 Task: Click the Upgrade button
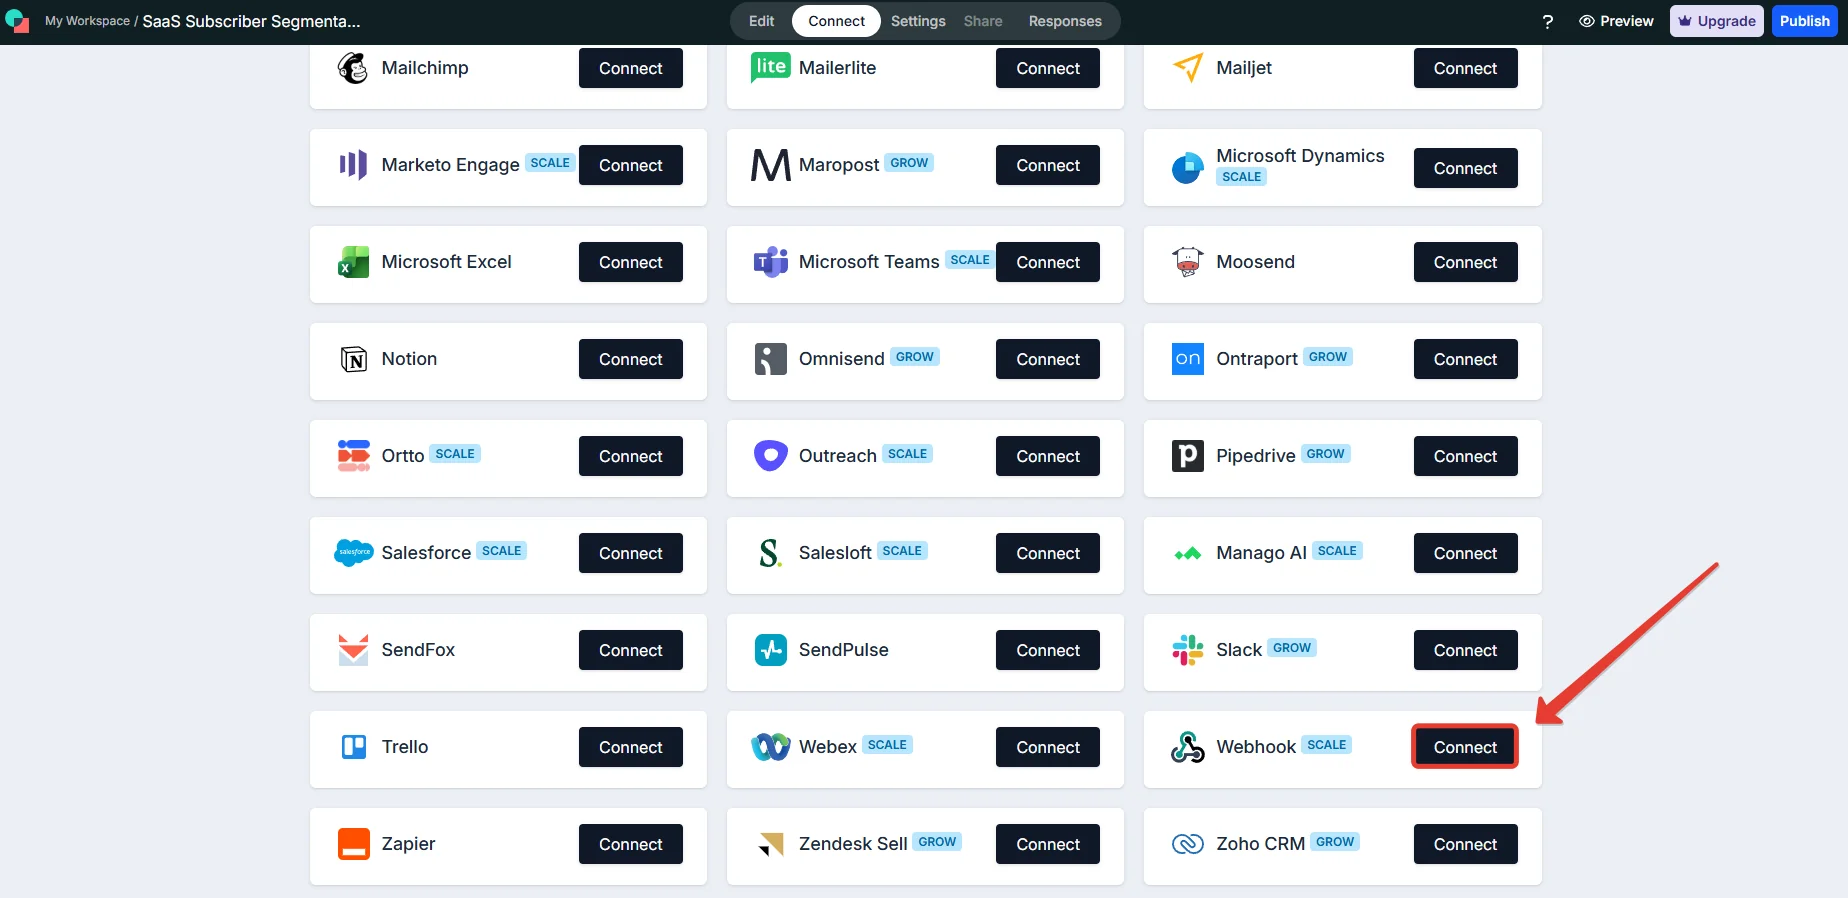point(1717,21)
